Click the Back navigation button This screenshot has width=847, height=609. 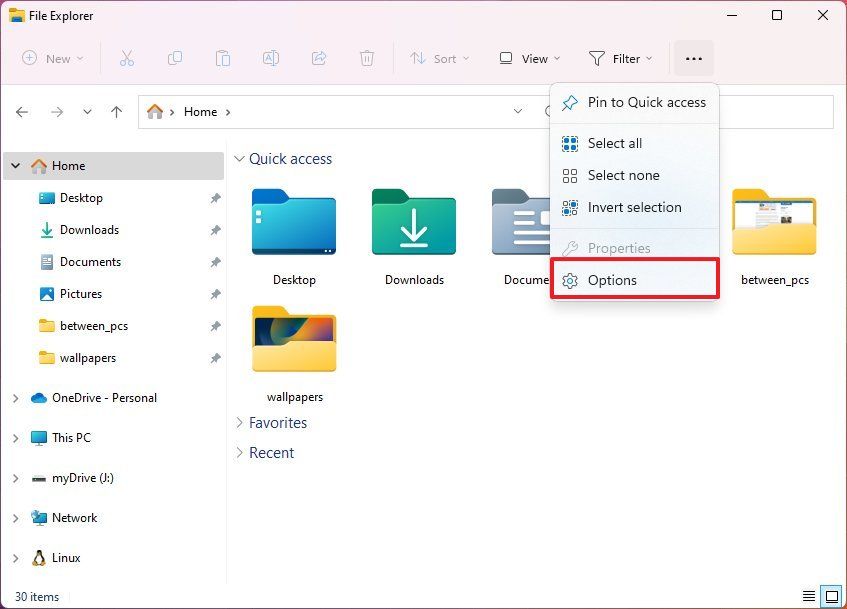click(x=22, y=112)
